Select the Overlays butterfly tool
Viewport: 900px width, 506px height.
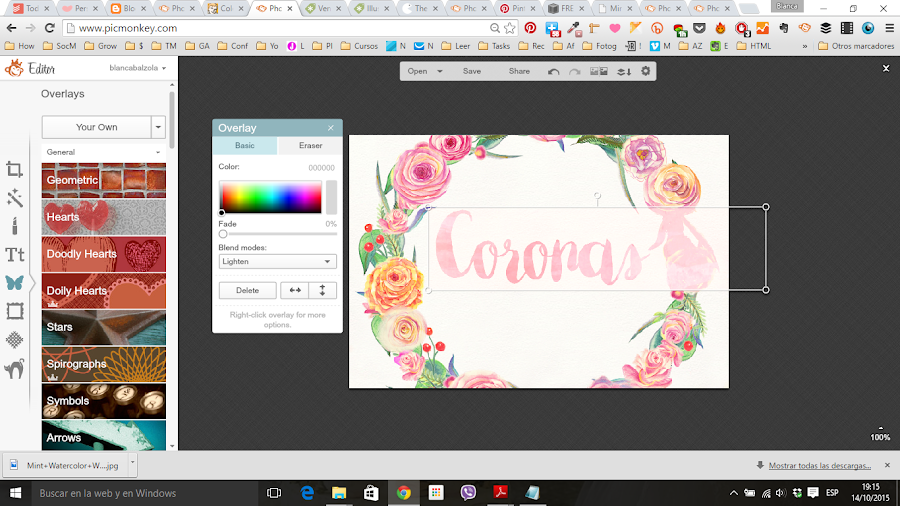coord(14,282)
